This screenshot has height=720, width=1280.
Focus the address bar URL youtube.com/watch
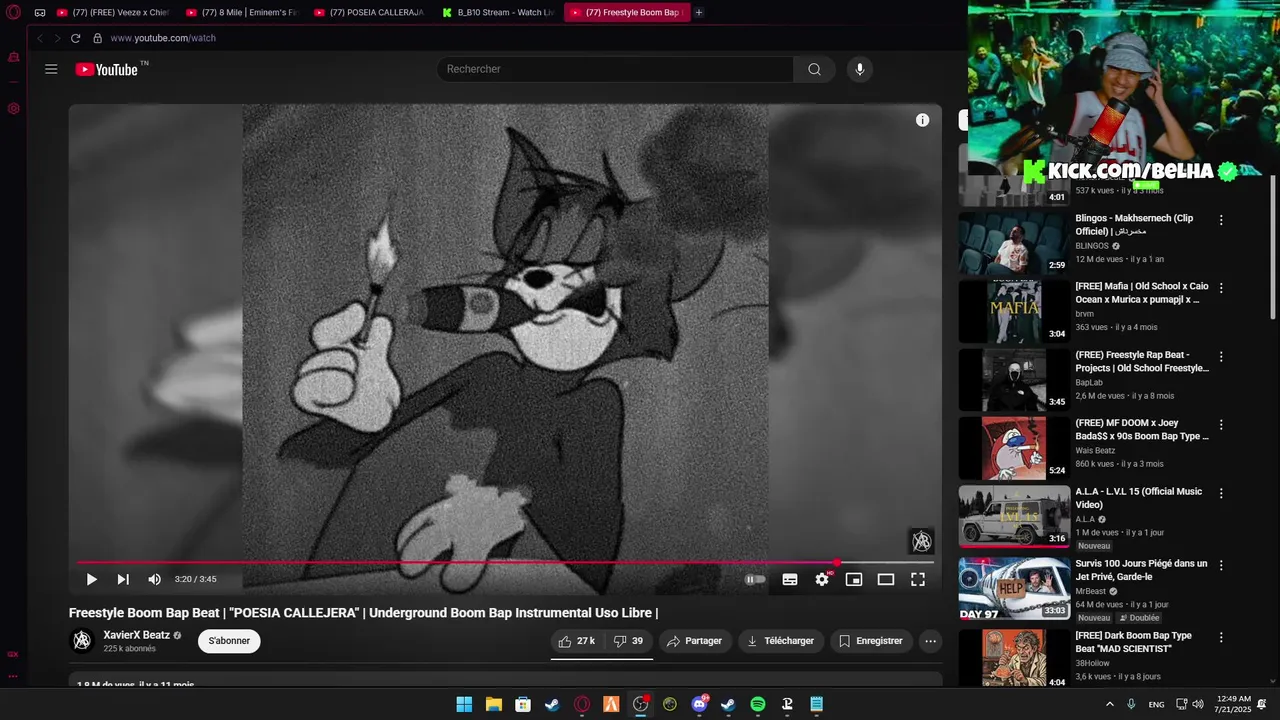tap(163, 38)
